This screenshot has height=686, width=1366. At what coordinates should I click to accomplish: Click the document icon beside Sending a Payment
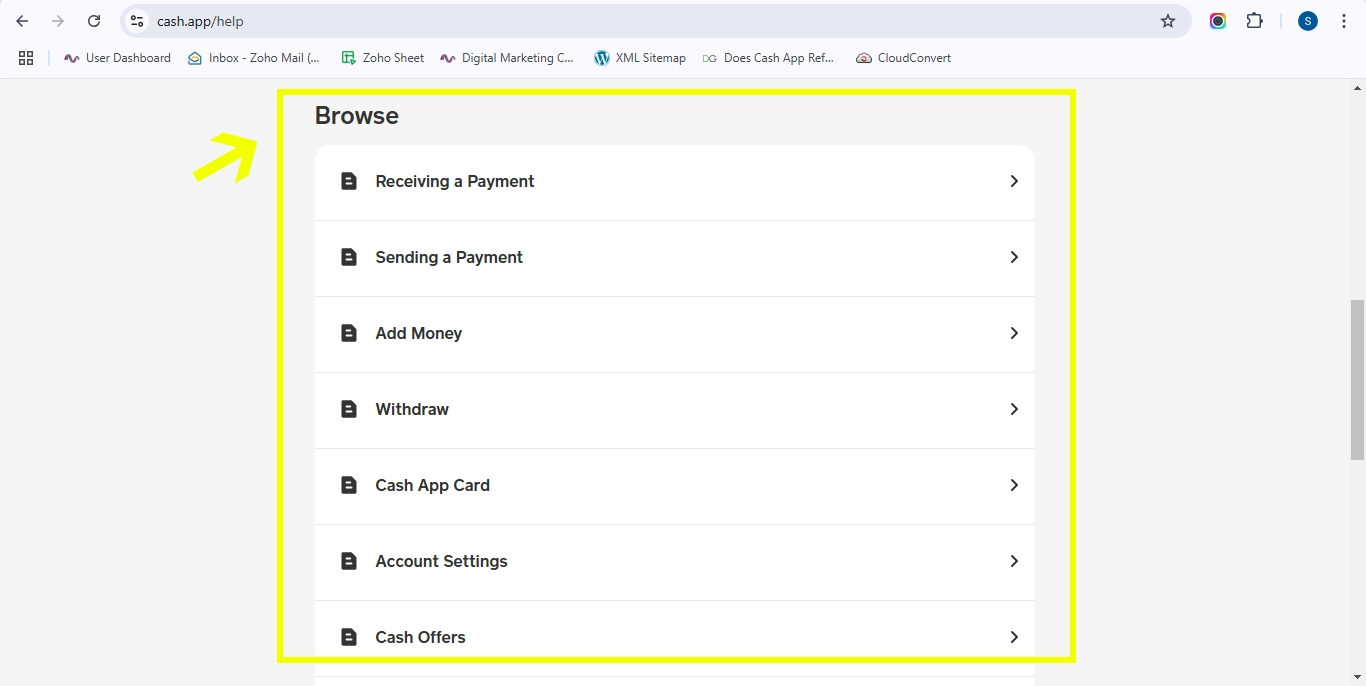click(349, 257)
